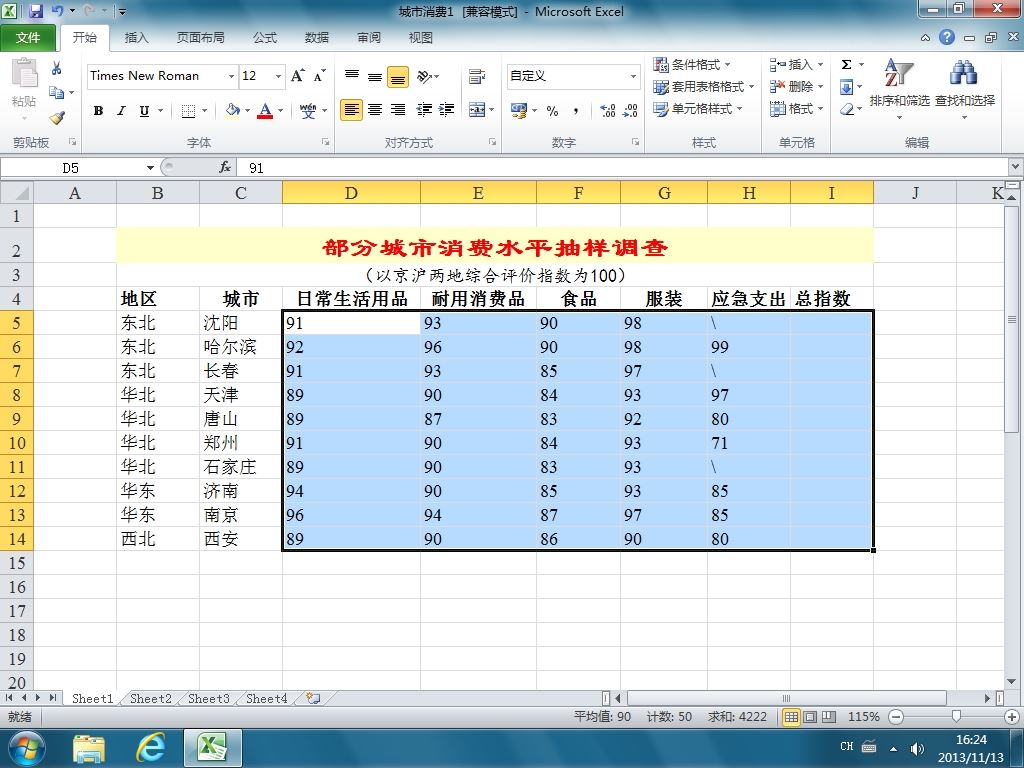Click the zoom out minus button
Viewport: 1024px width, 768px height.
click(896, 716)
